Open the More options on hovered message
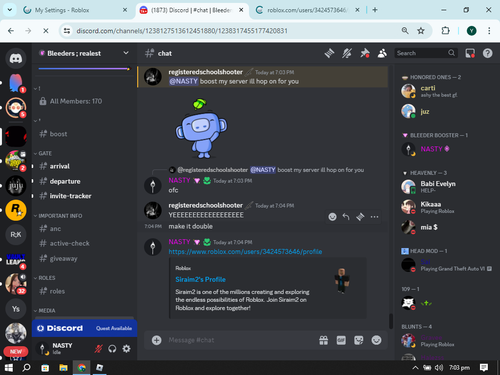Viewport: 500px width, 375px height. (x=374, y=217)
